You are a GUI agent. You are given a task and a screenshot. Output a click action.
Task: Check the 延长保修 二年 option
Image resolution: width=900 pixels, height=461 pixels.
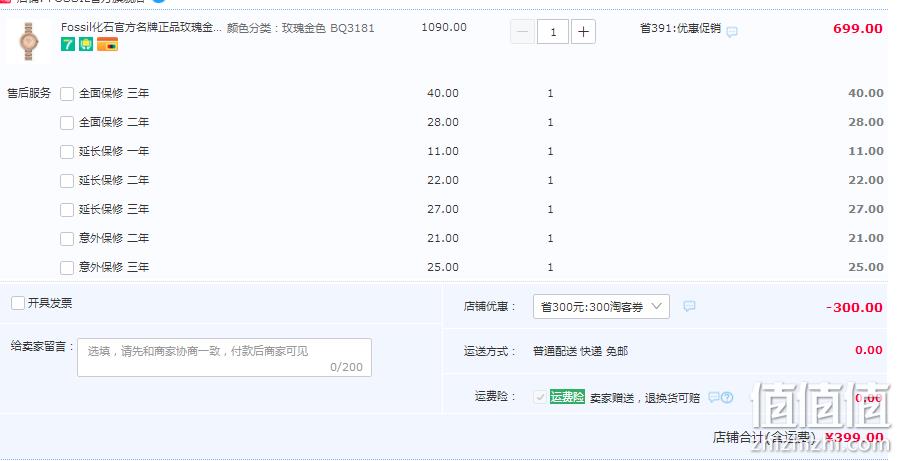pyautogui.click(x=67, y=181)
